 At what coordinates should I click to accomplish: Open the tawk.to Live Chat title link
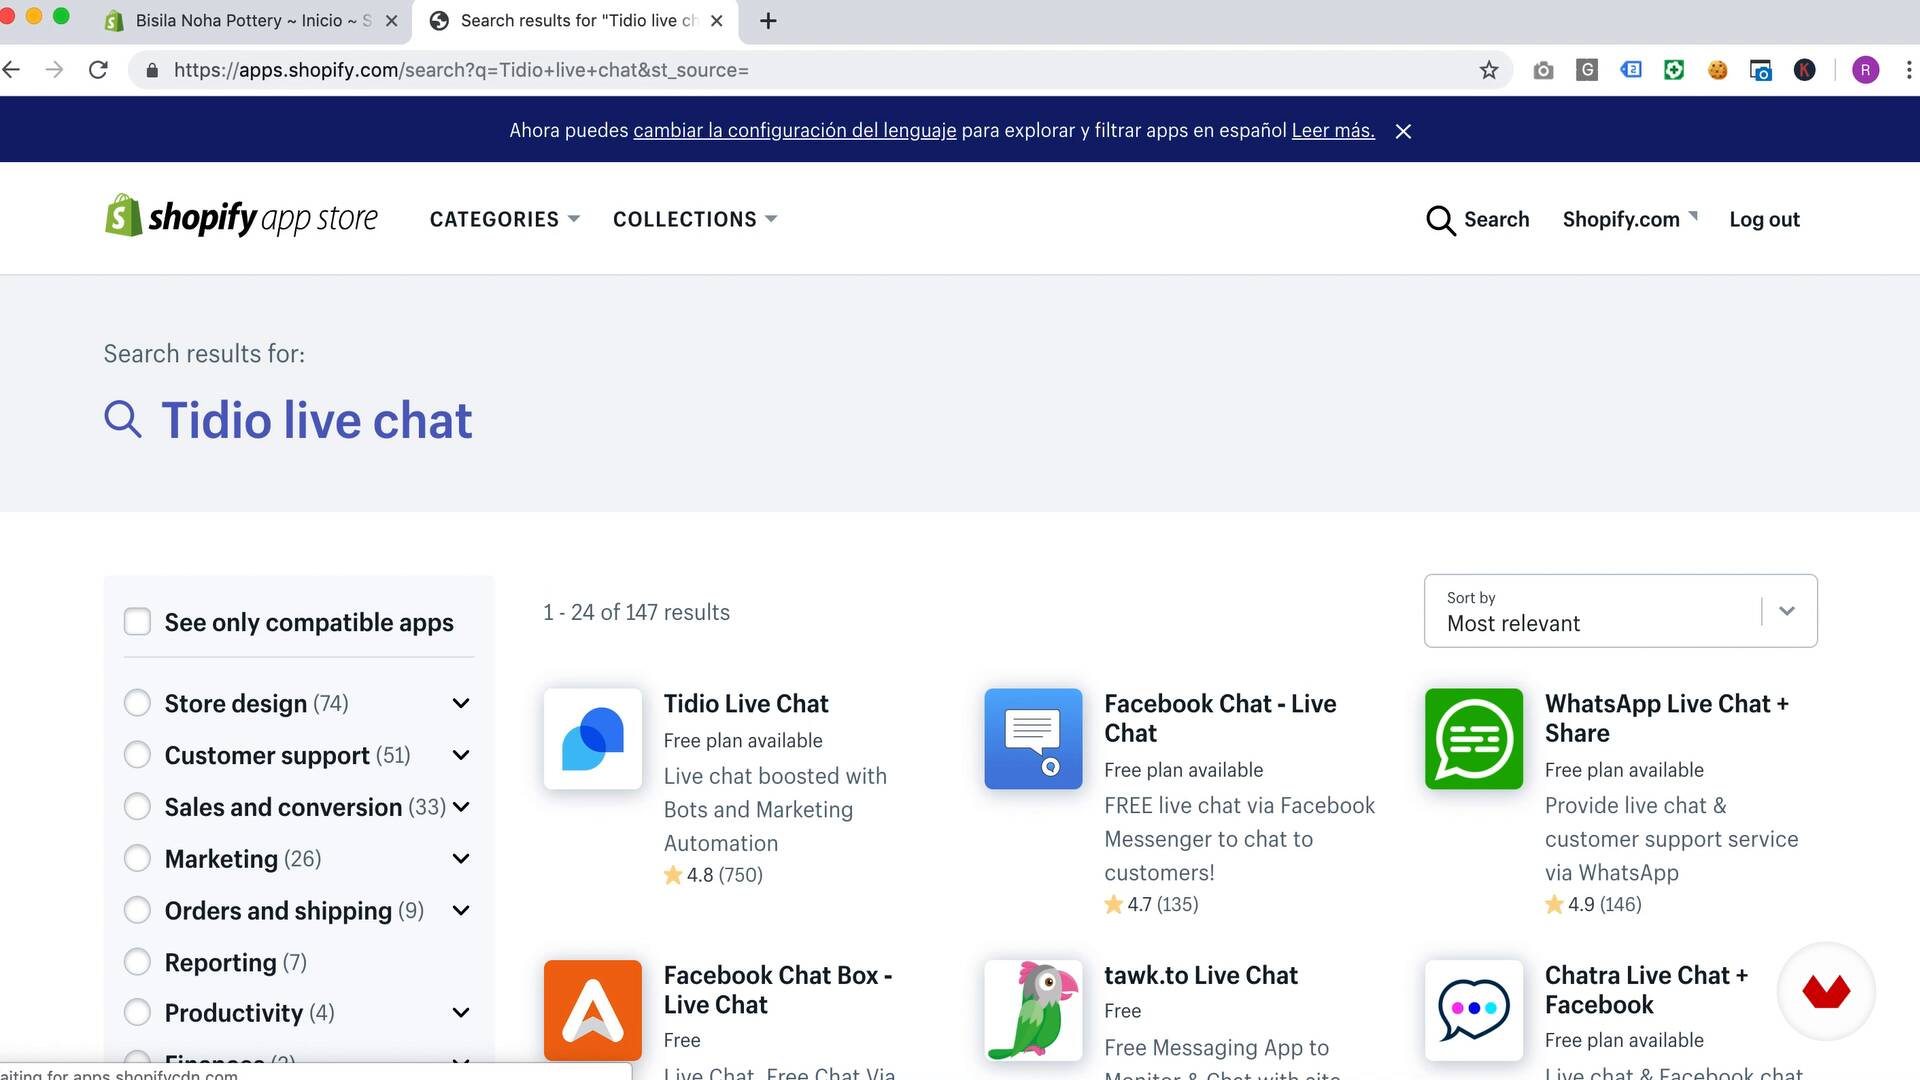[1200, 975]
